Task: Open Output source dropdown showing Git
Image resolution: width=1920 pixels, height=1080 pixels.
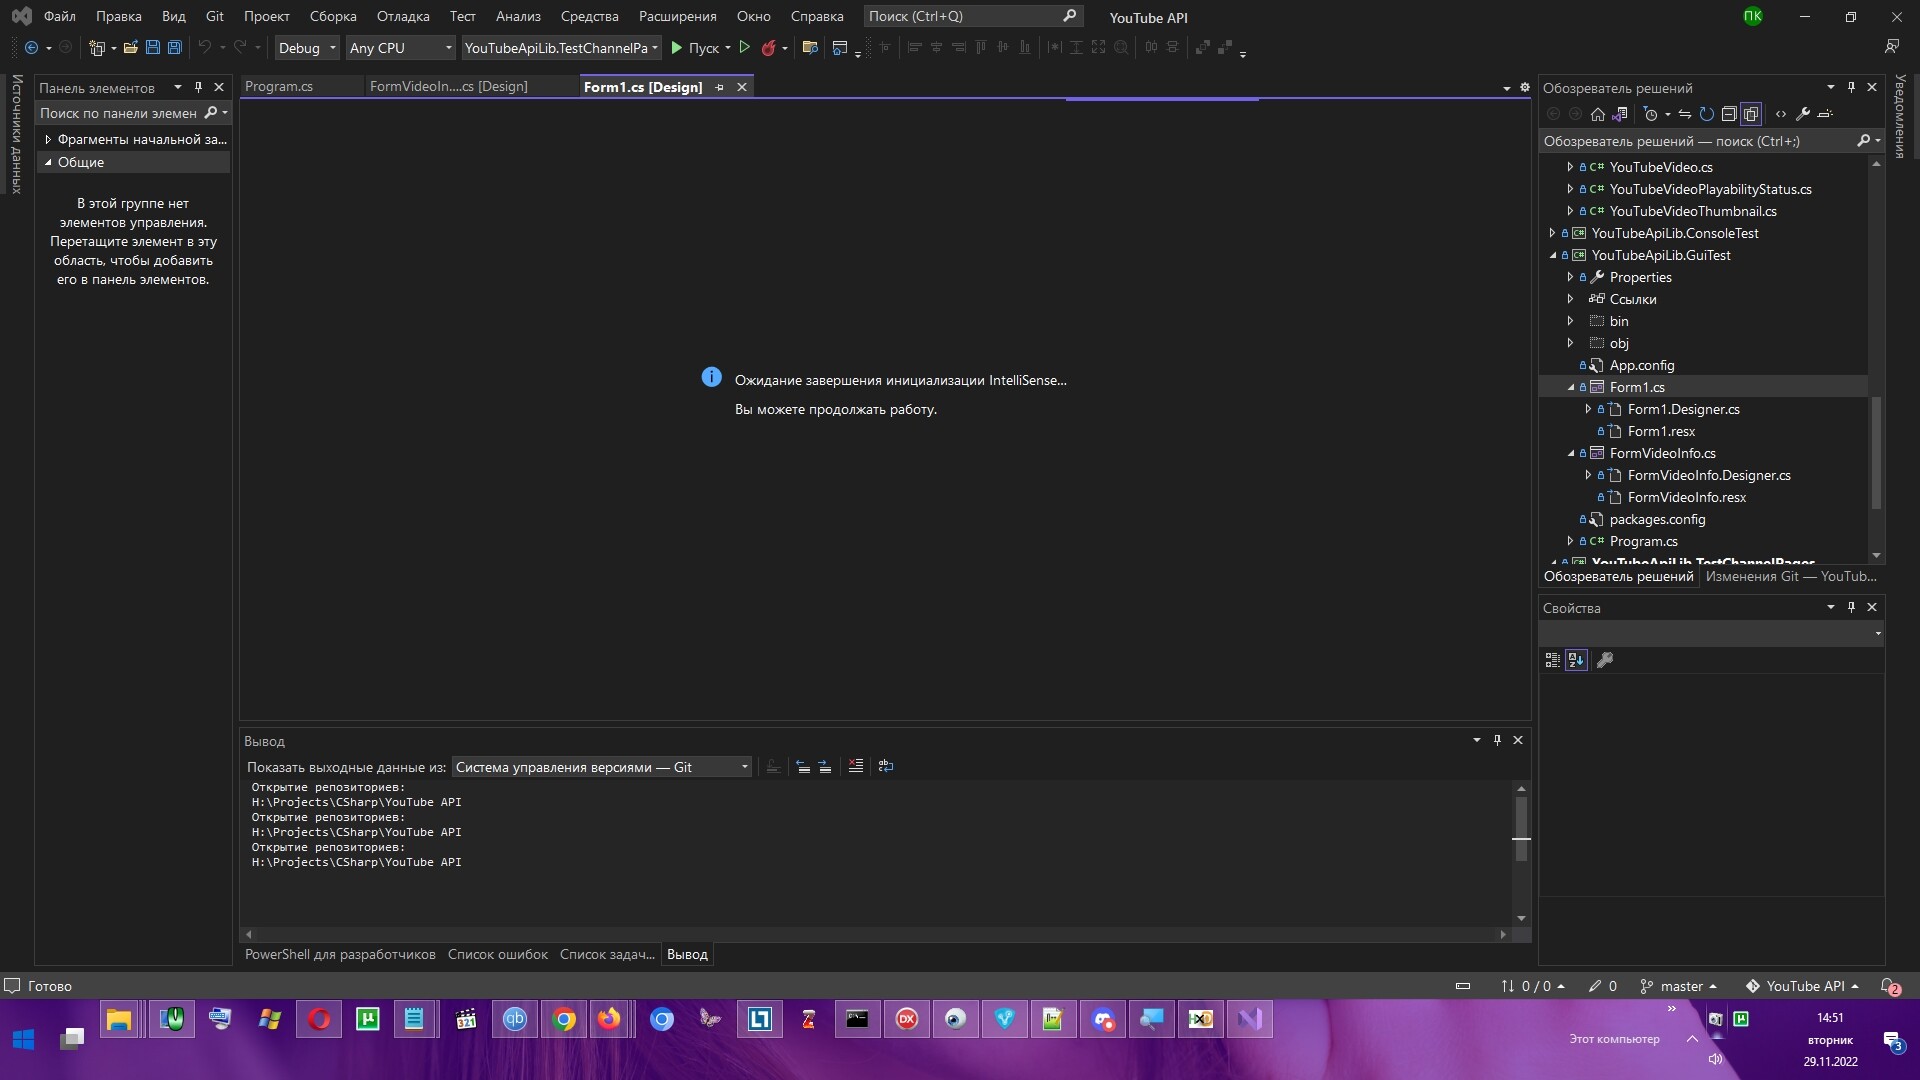Action: (601, 767)
